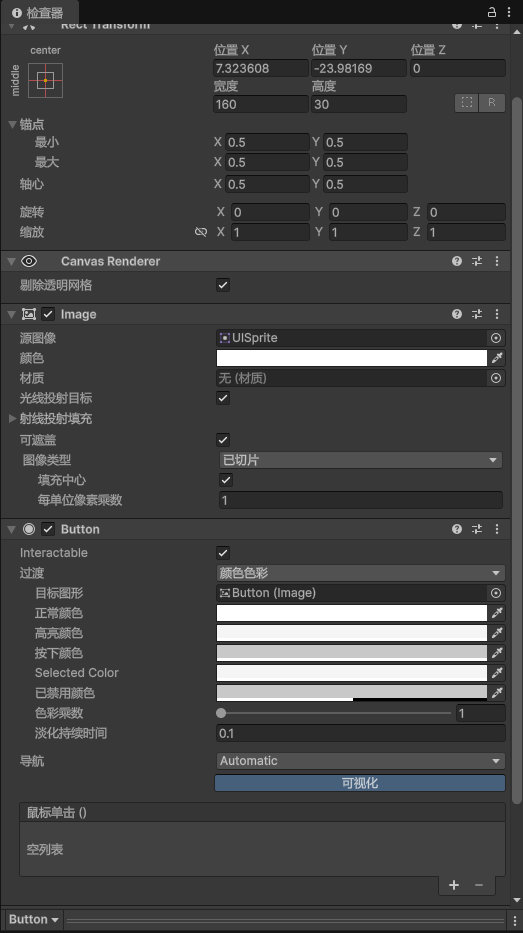Open the 图像类型 dropdown showing 已切片

click(361, 460)
